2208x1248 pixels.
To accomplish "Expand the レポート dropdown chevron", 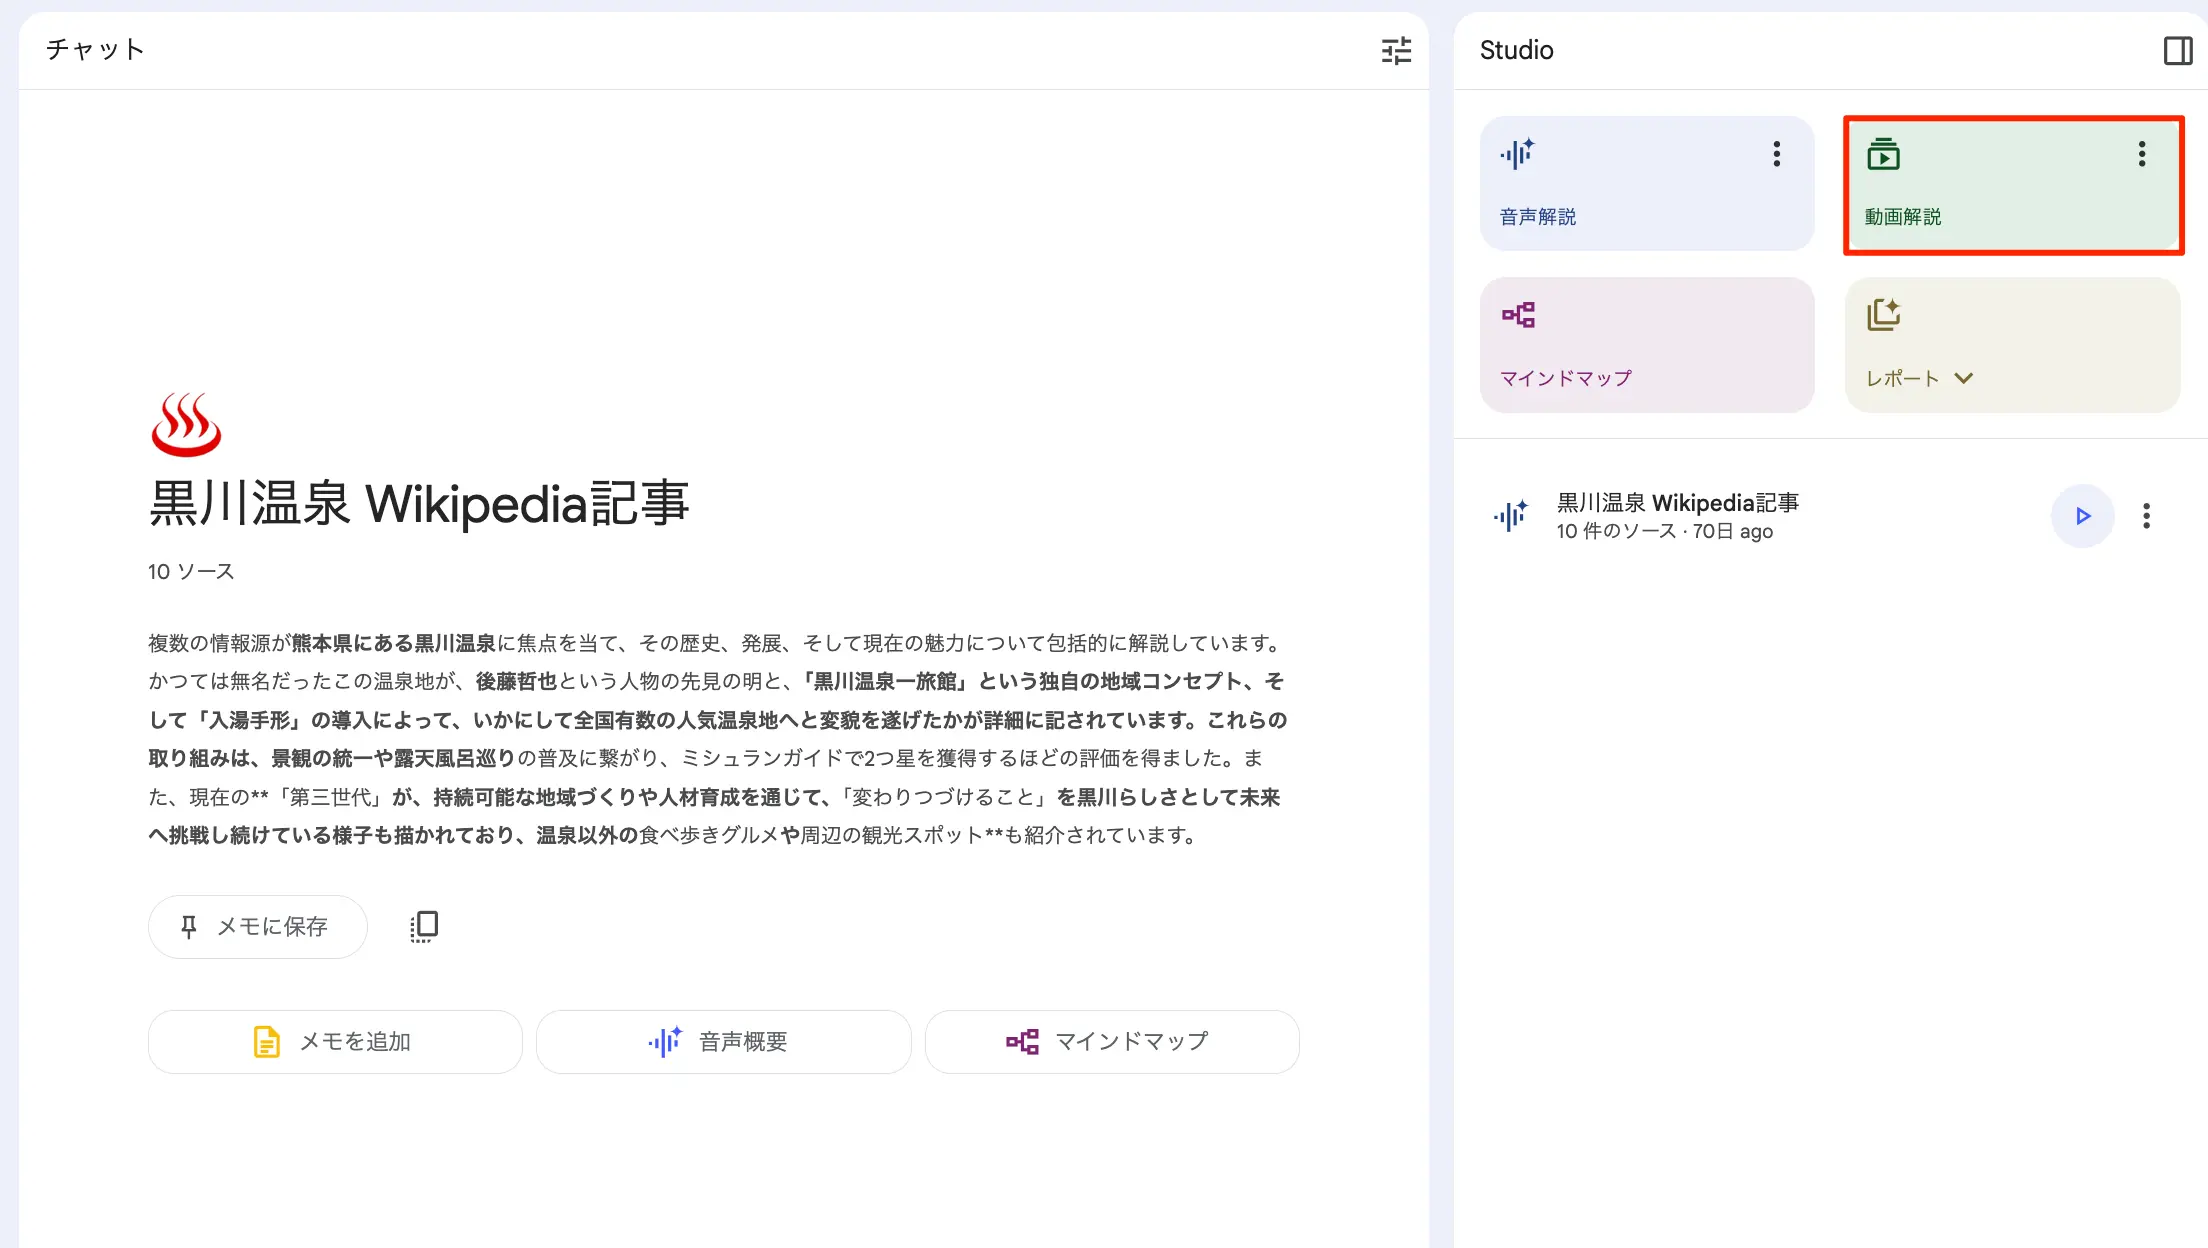I will [x=1963, y=378].
